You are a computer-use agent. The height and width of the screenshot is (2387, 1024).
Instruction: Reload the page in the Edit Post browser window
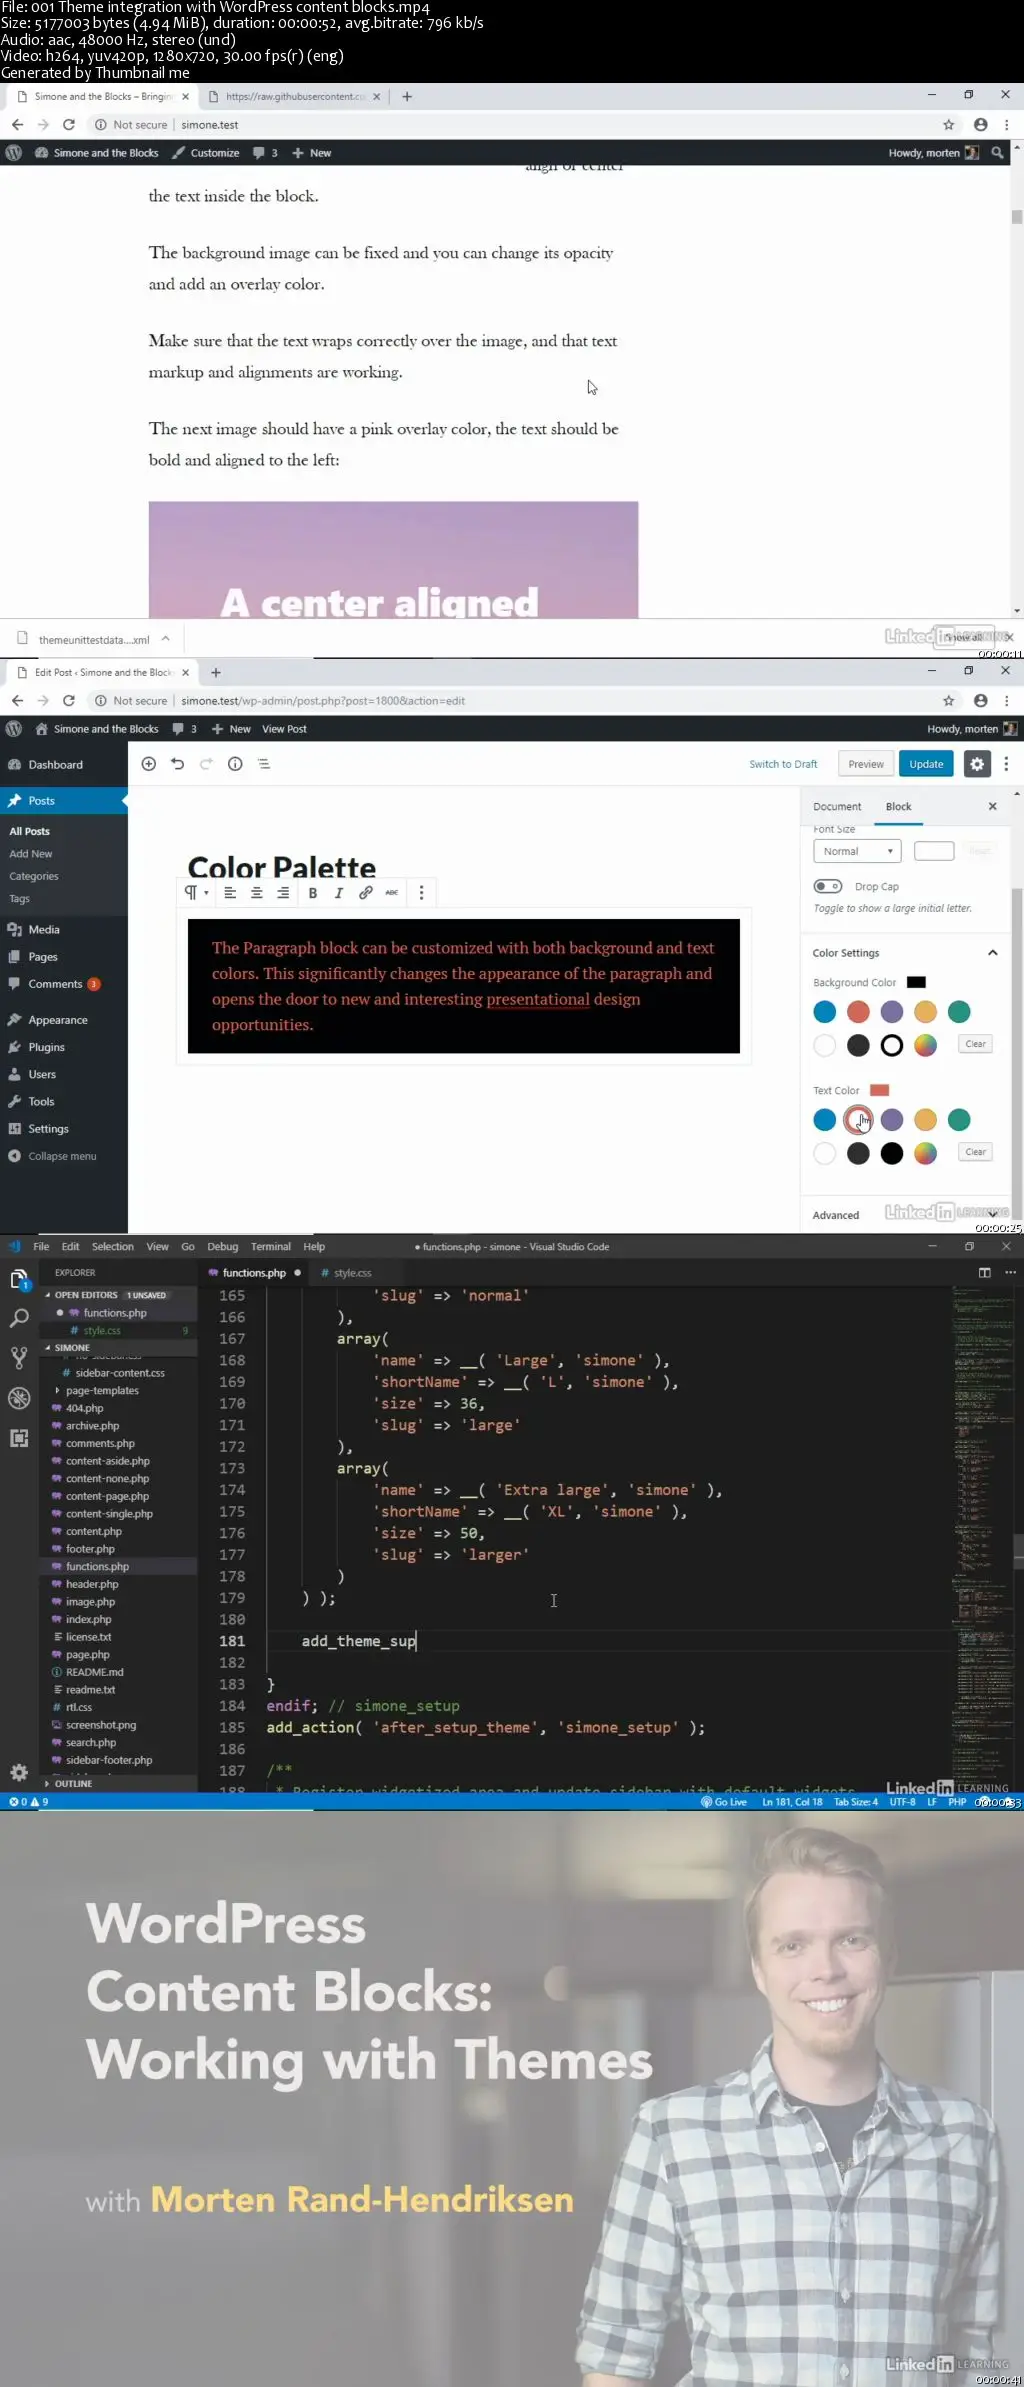(69, 701)
